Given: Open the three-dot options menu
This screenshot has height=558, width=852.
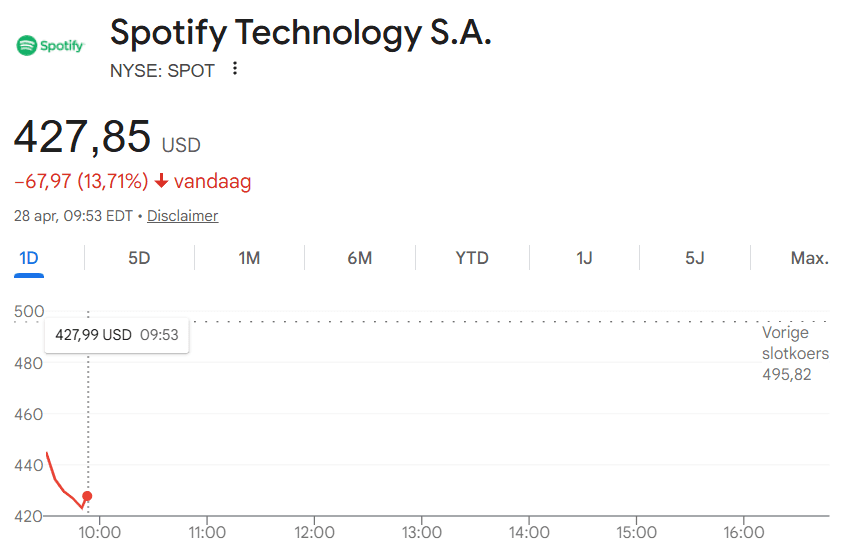Looking at the screenshot, I should (235, 69).
